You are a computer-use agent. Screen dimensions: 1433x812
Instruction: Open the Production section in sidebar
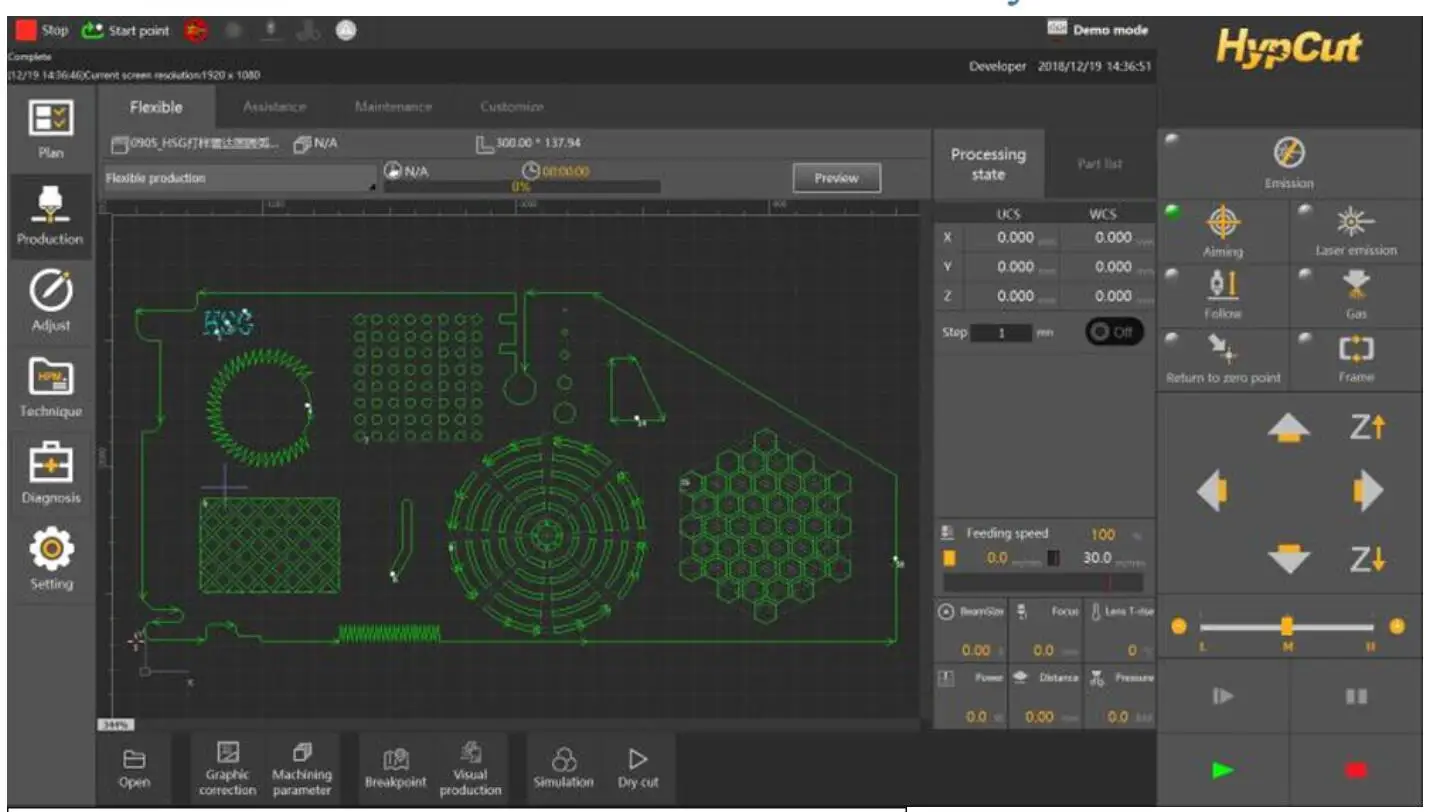(x=50, y=216)
